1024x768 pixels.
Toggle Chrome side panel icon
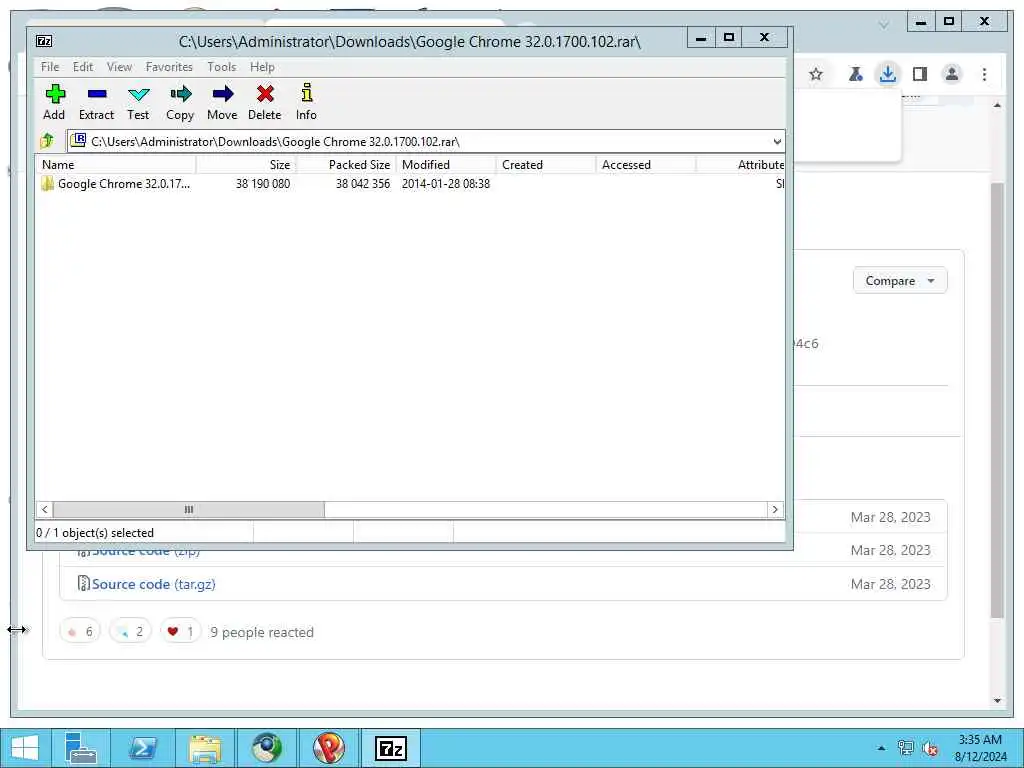[920, 74]
